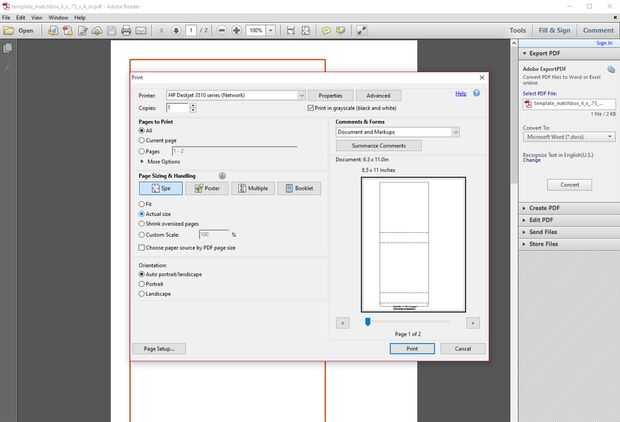Switch to the Fill & Sign tab

tap(554, 30)
